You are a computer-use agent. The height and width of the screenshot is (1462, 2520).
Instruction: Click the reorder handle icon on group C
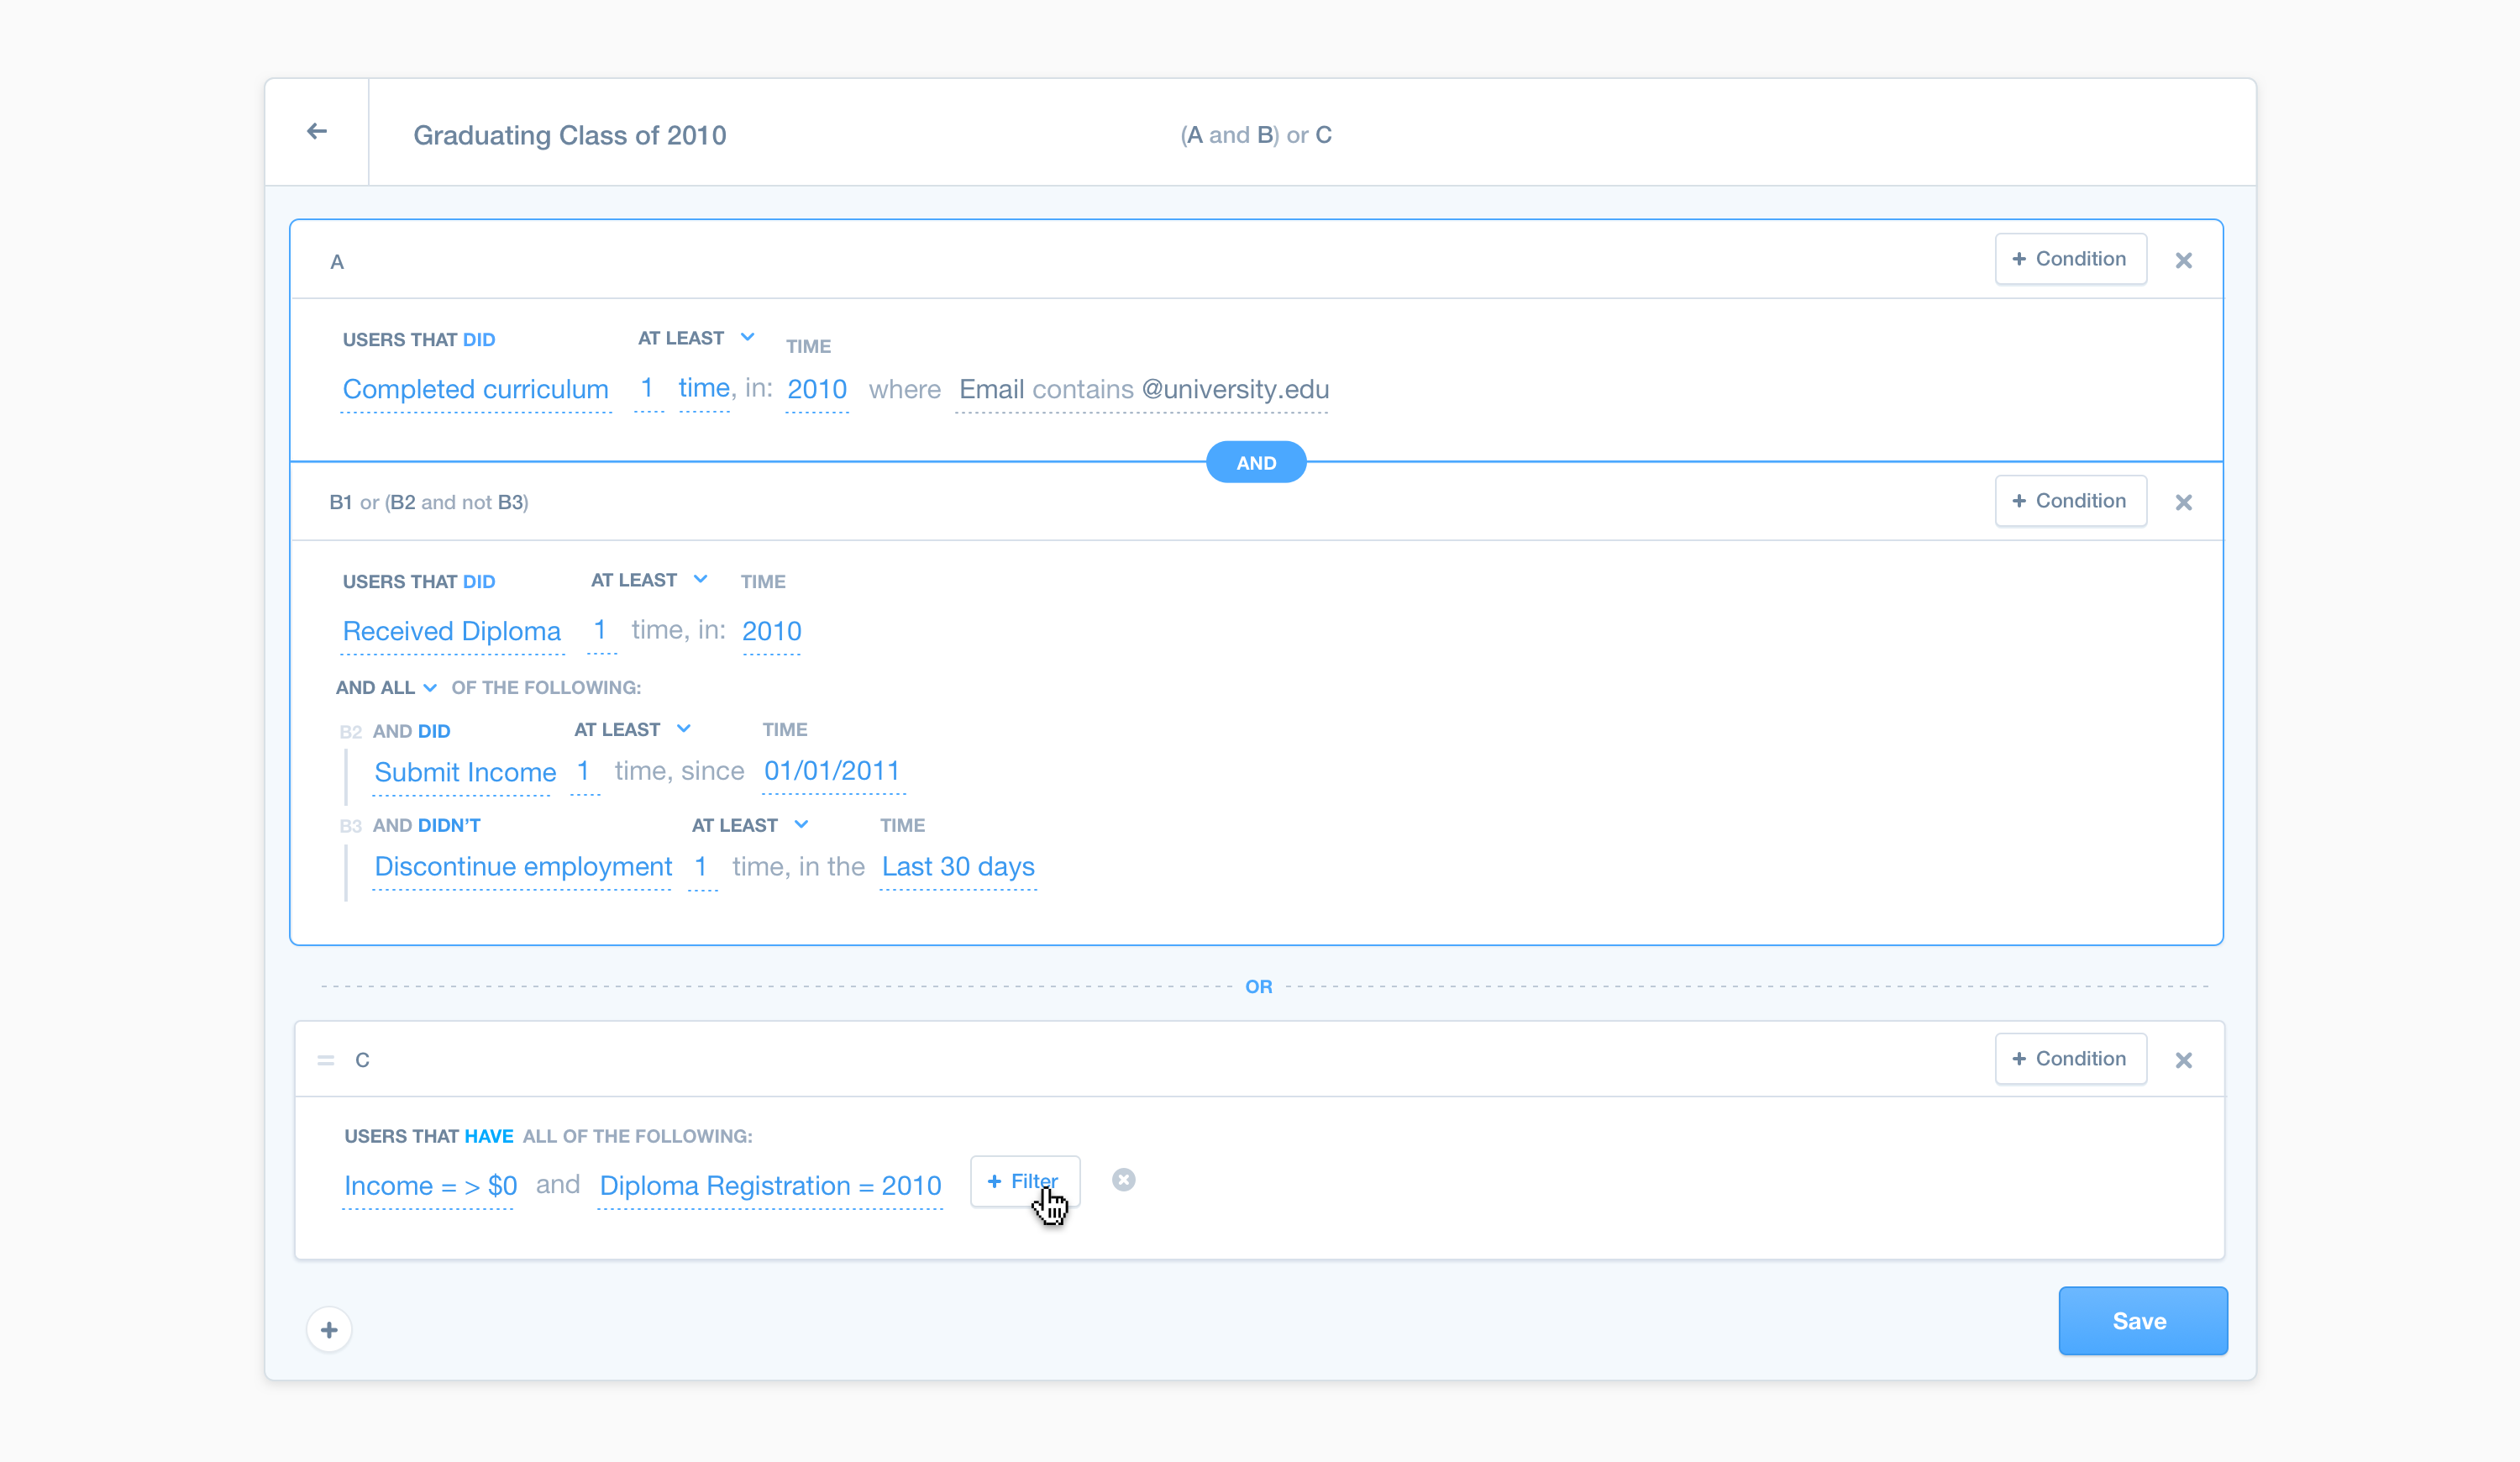tap(325, 1058)
